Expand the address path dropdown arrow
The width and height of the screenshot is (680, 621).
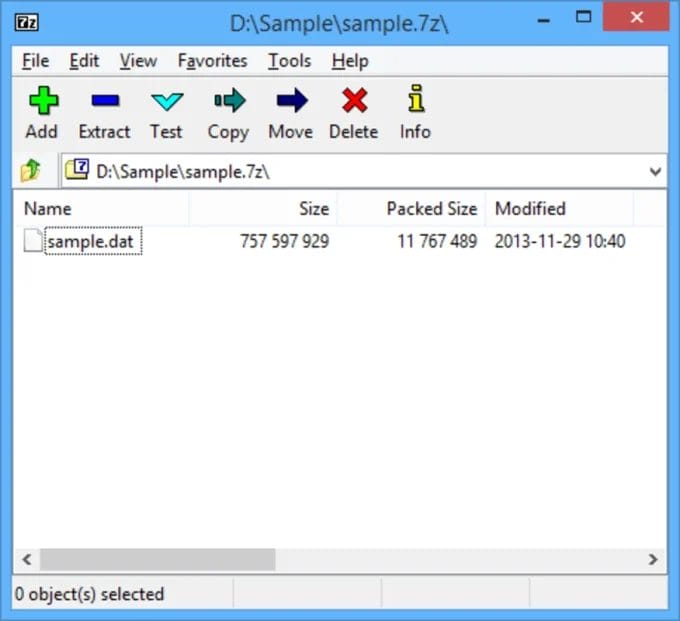coord(655,171)
